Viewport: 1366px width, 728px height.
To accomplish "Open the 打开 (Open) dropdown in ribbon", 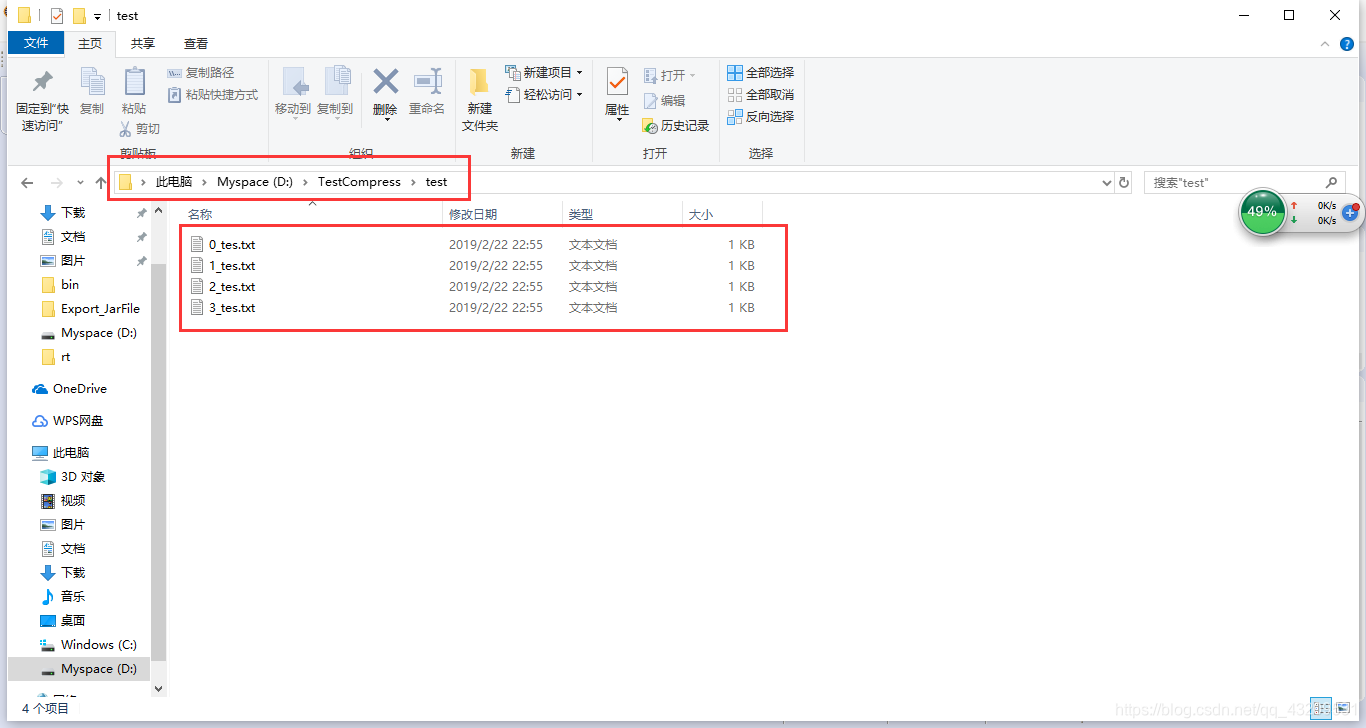I will [669, 76].
